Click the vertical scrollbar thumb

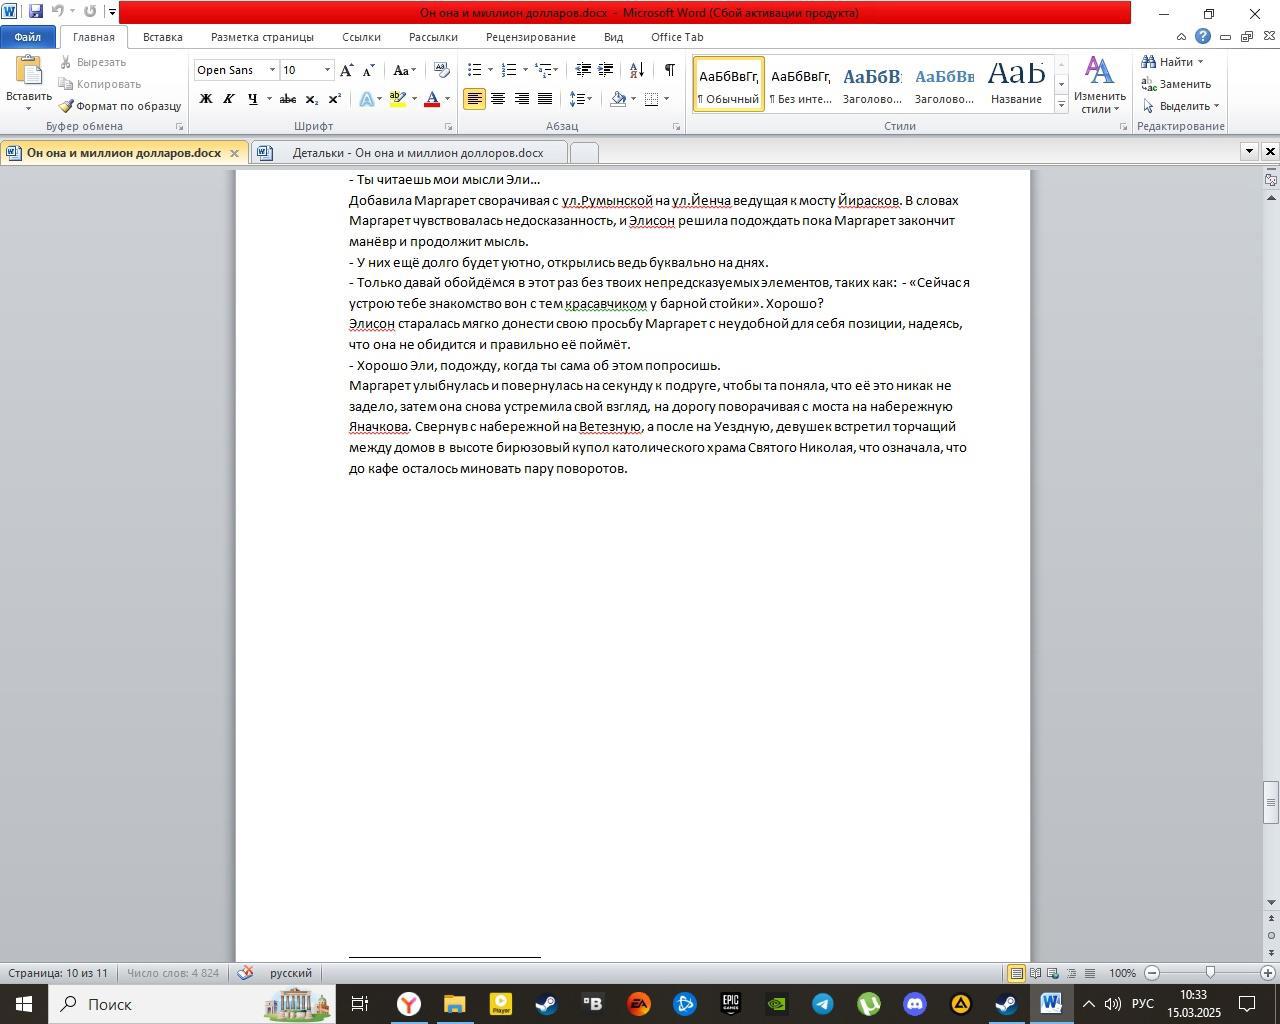coord(1271,803)
